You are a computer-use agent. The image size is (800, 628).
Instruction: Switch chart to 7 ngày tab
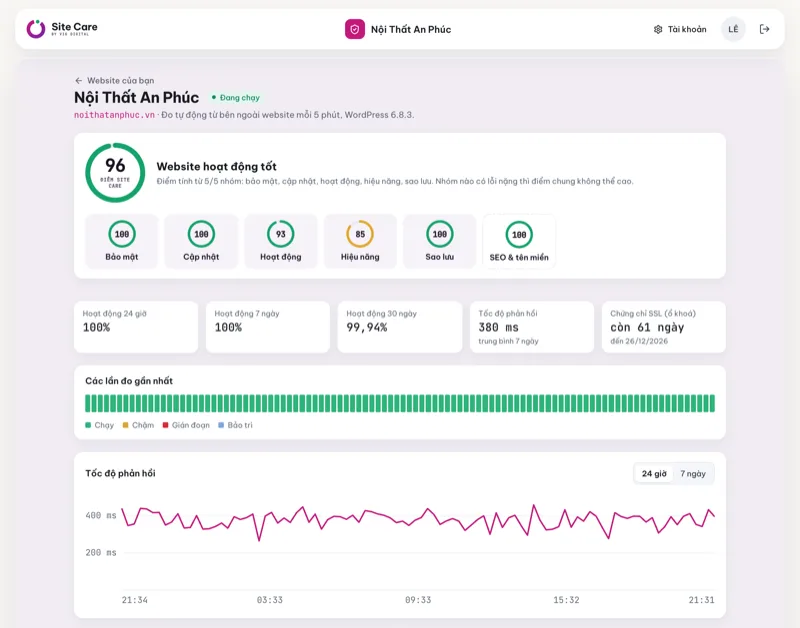693,473
